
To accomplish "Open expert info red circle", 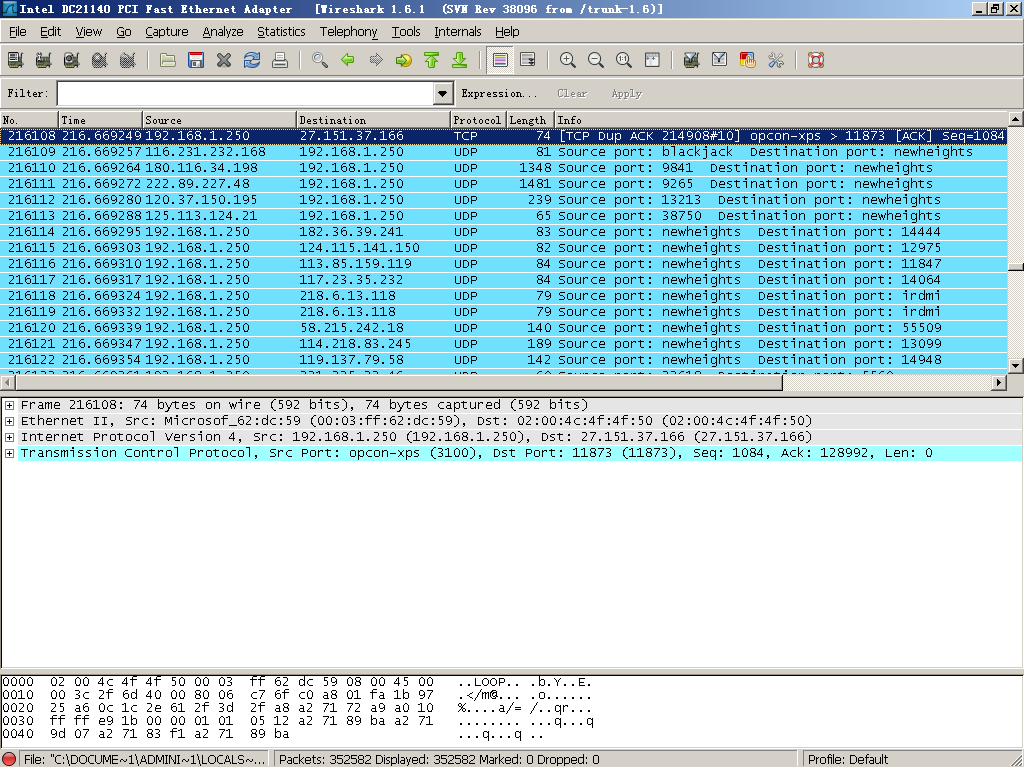I will coord(10,760).
